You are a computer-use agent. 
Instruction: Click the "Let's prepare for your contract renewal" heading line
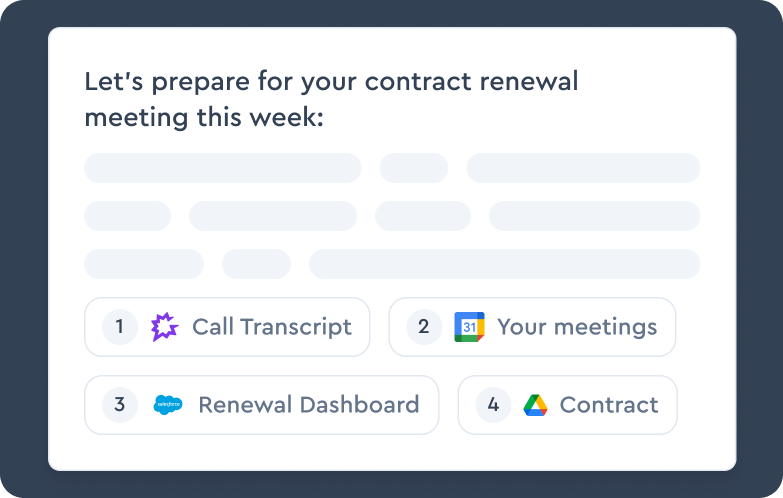(331, 82)
